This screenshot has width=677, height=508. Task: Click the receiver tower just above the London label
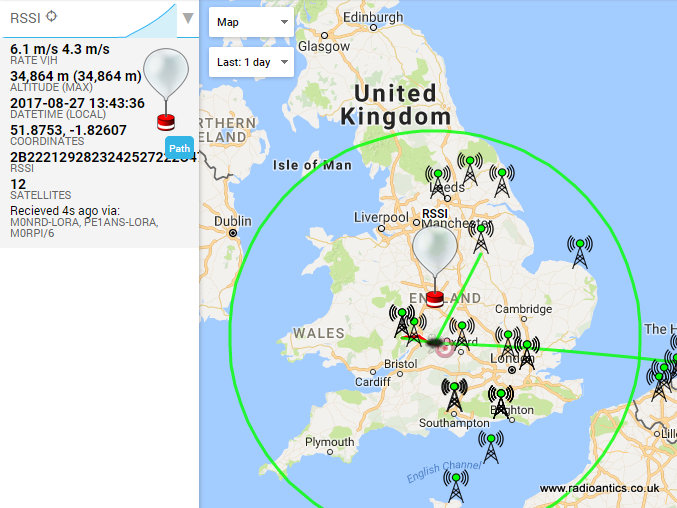527,353
